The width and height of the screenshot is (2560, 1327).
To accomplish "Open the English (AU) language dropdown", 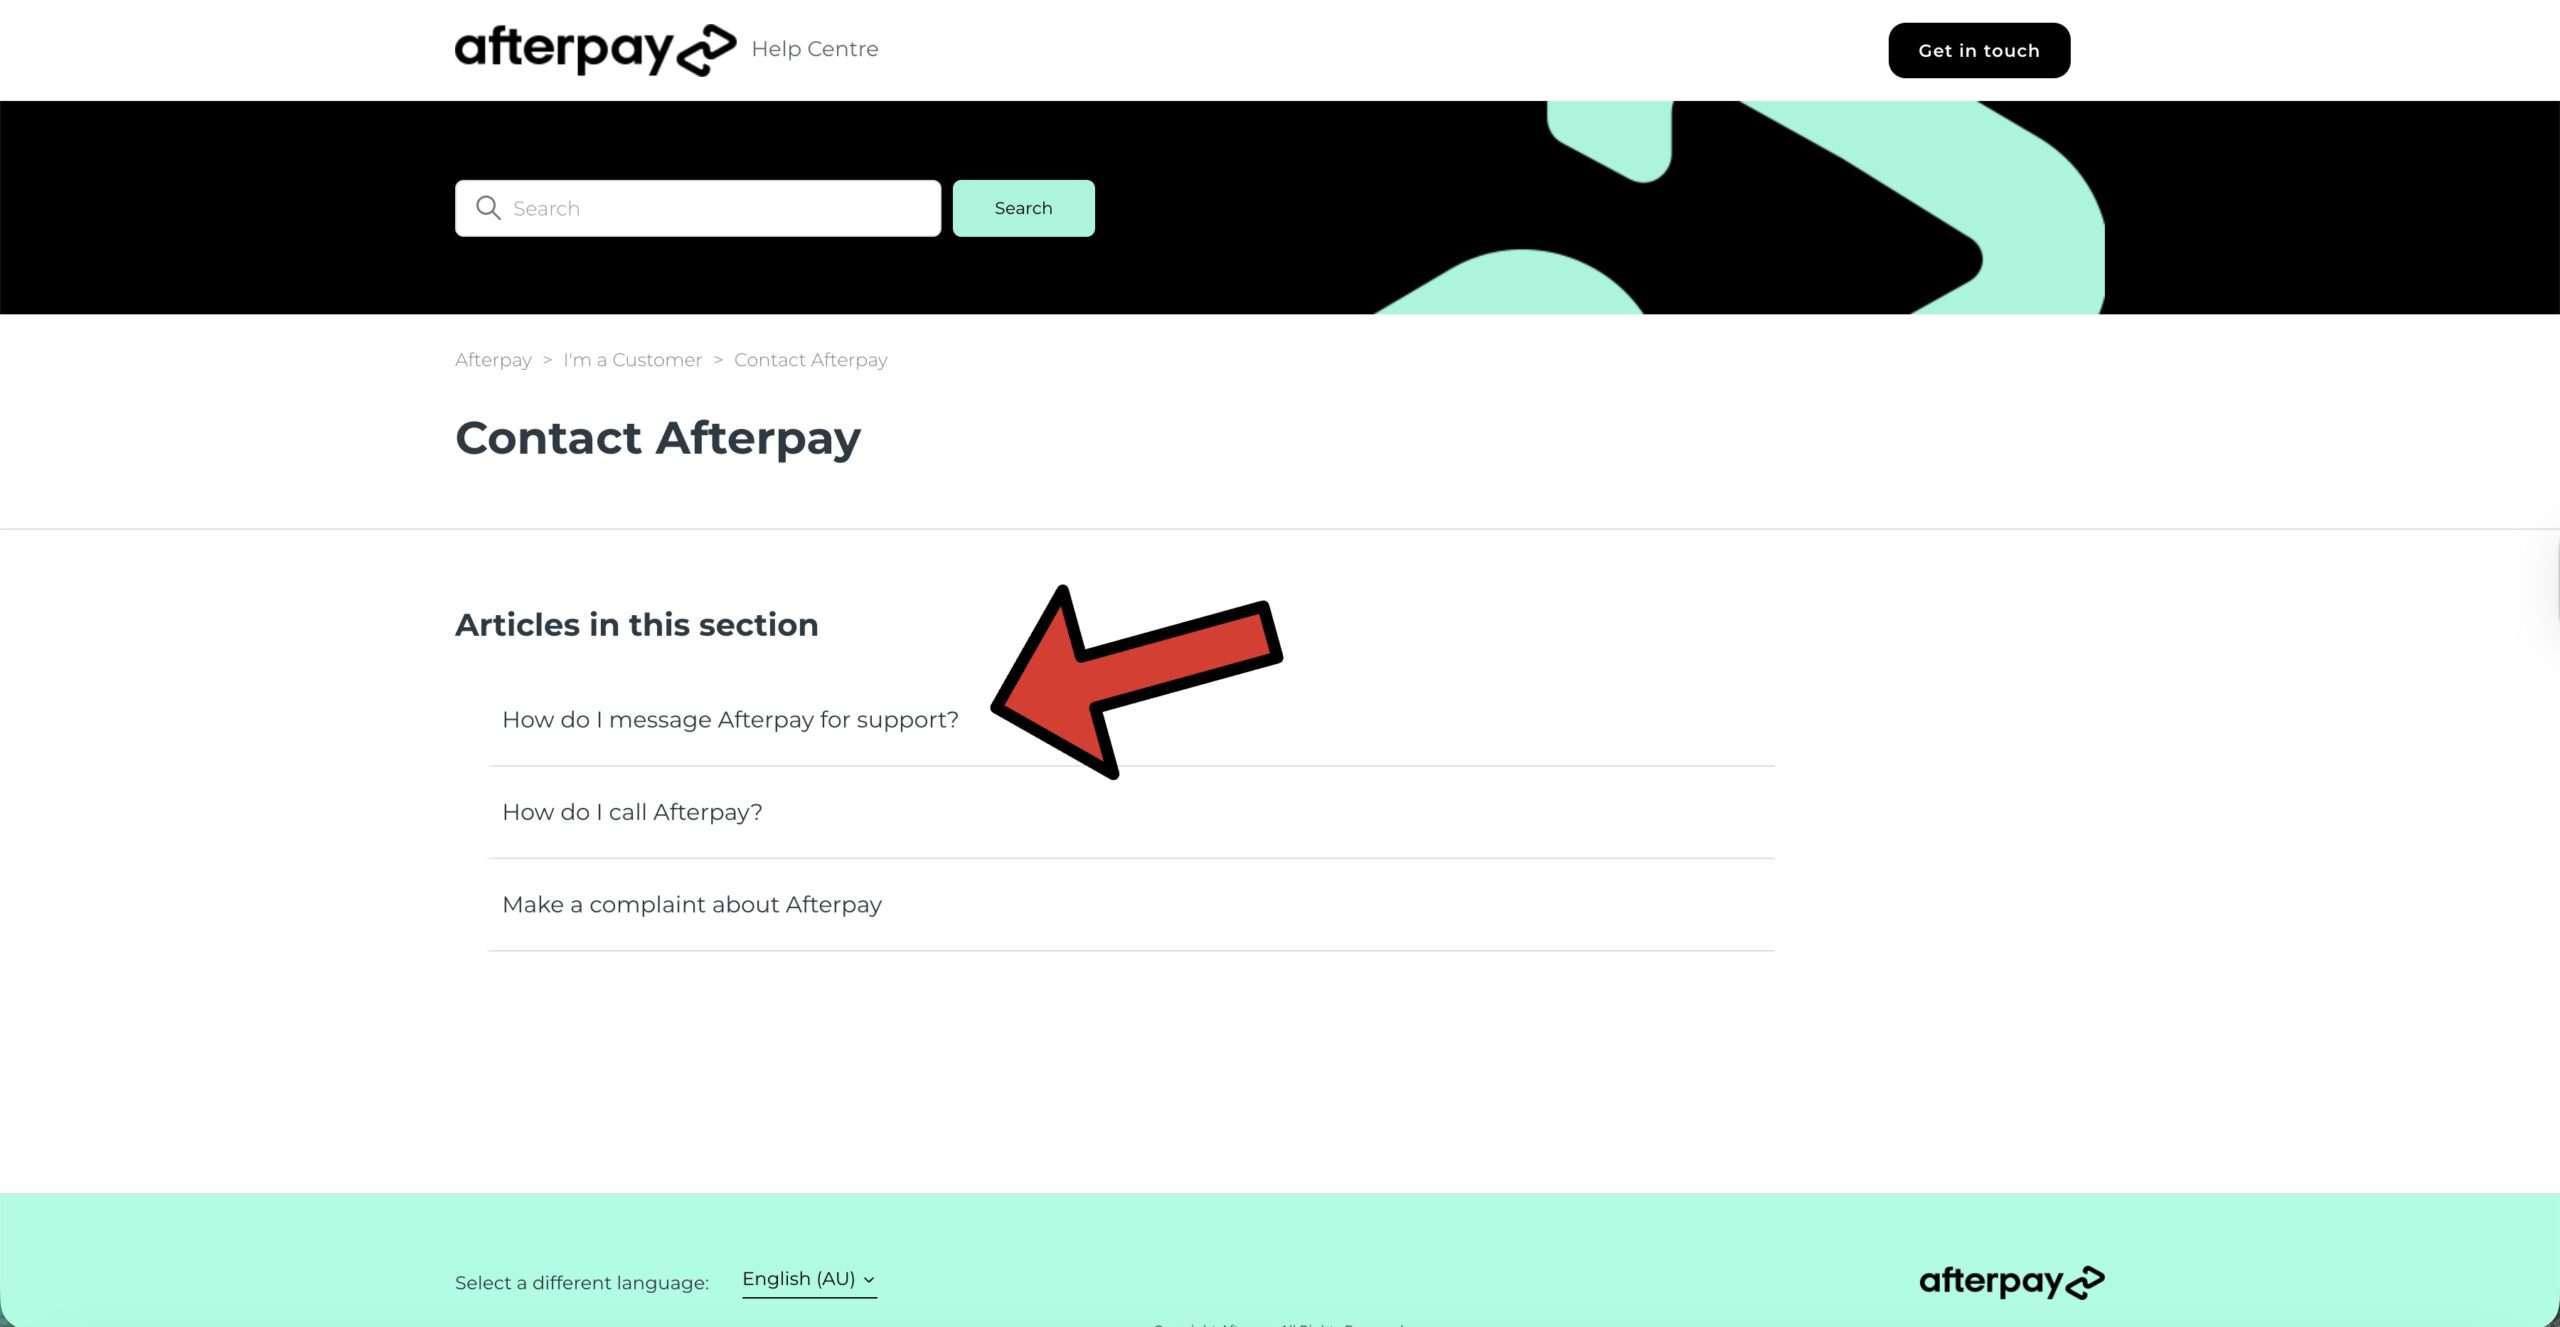I will [x=809, y=1280].
